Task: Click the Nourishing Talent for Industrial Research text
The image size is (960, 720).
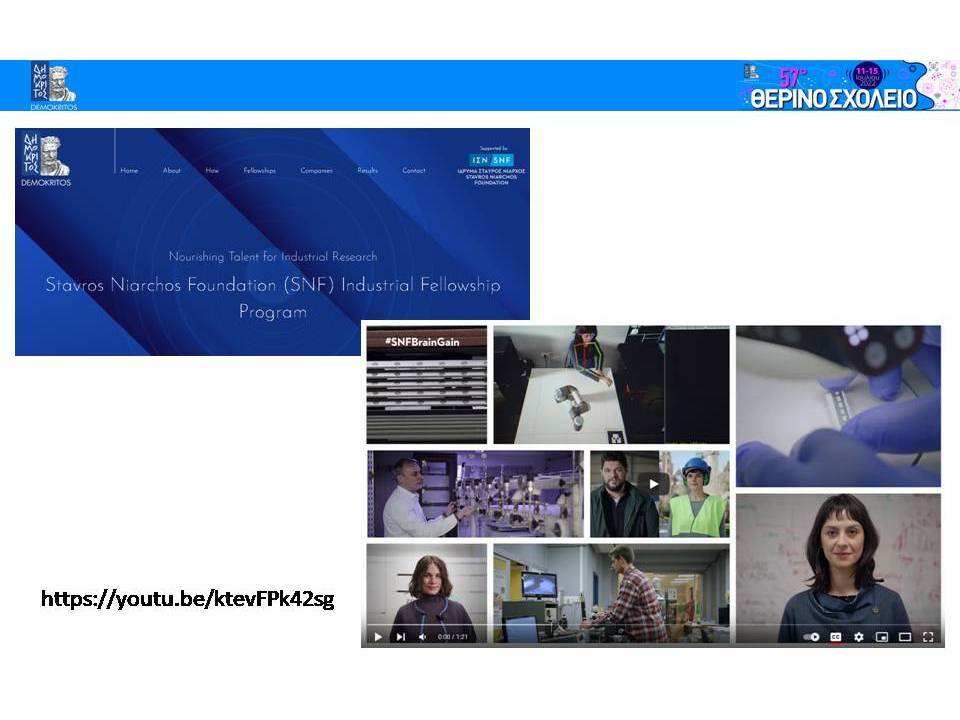Action: point(273,257)
